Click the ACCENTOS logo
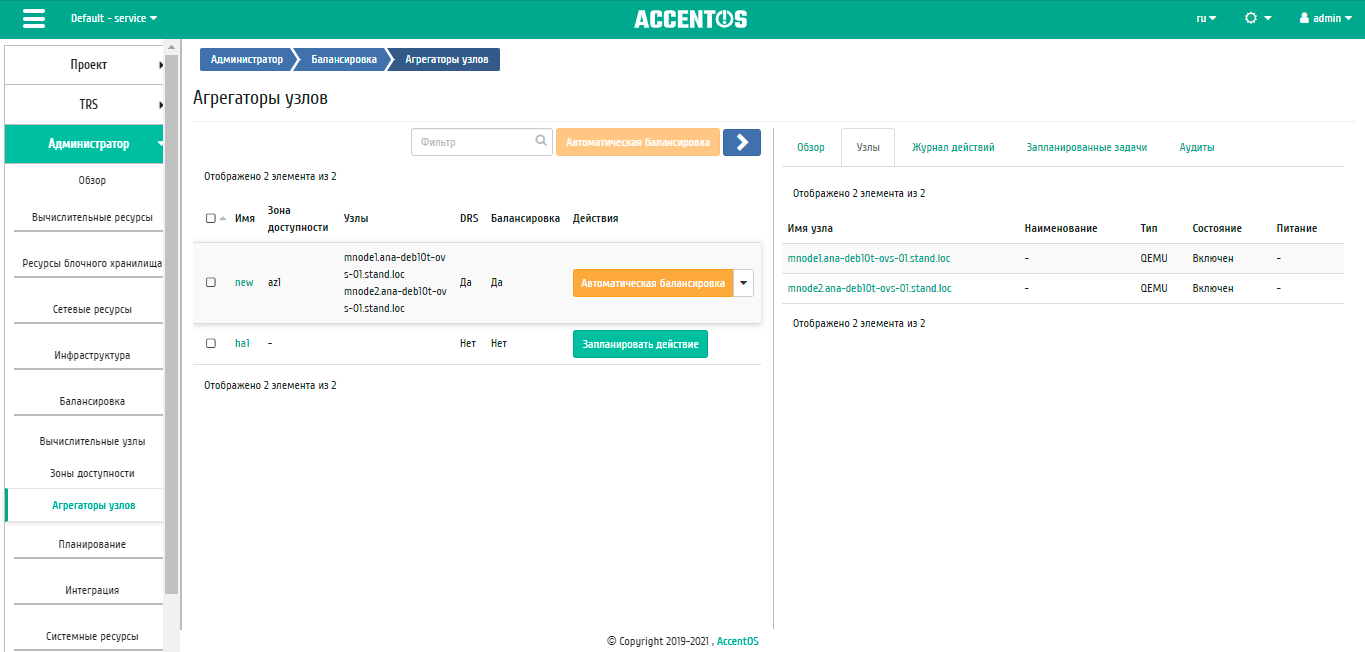1365x652 pixels. (690, 19)
